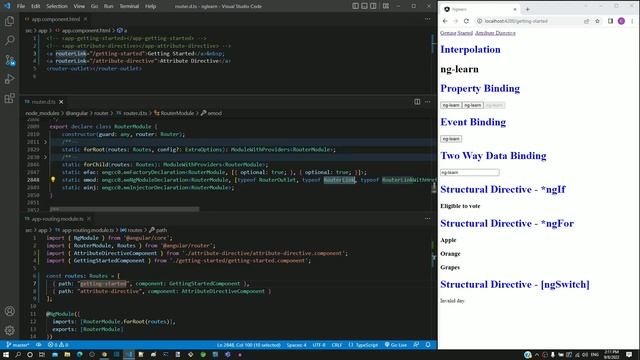Click the master branch in status bar
The height and width of the screenshot is (360, 640).
click(18, 345)
